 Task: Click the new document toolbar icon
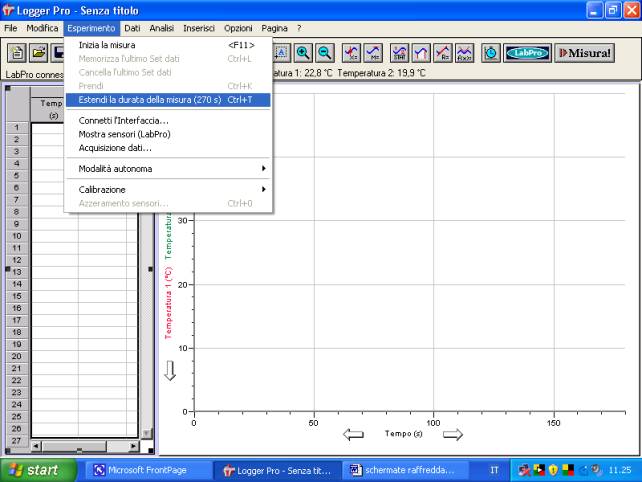(x=15, y=53)
